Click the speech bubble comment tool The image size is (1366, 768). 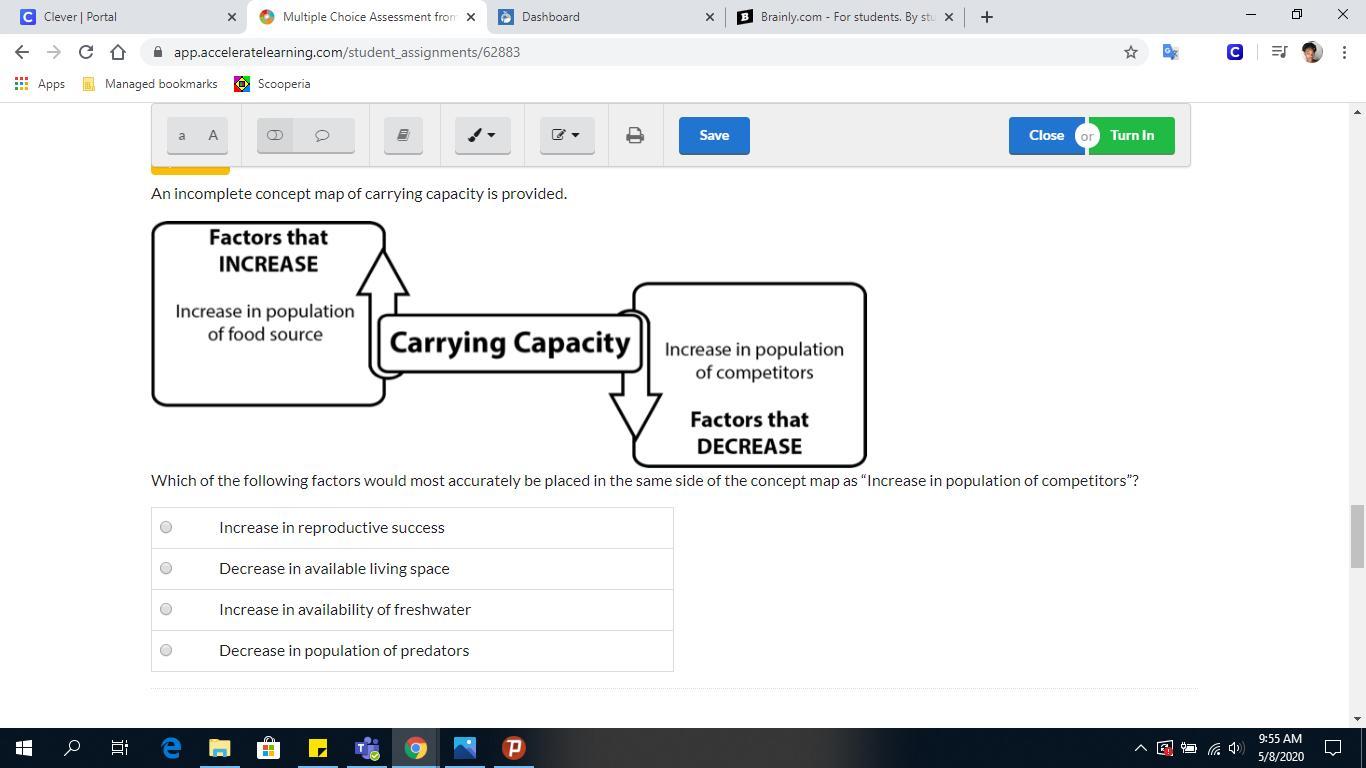[322, 135]
